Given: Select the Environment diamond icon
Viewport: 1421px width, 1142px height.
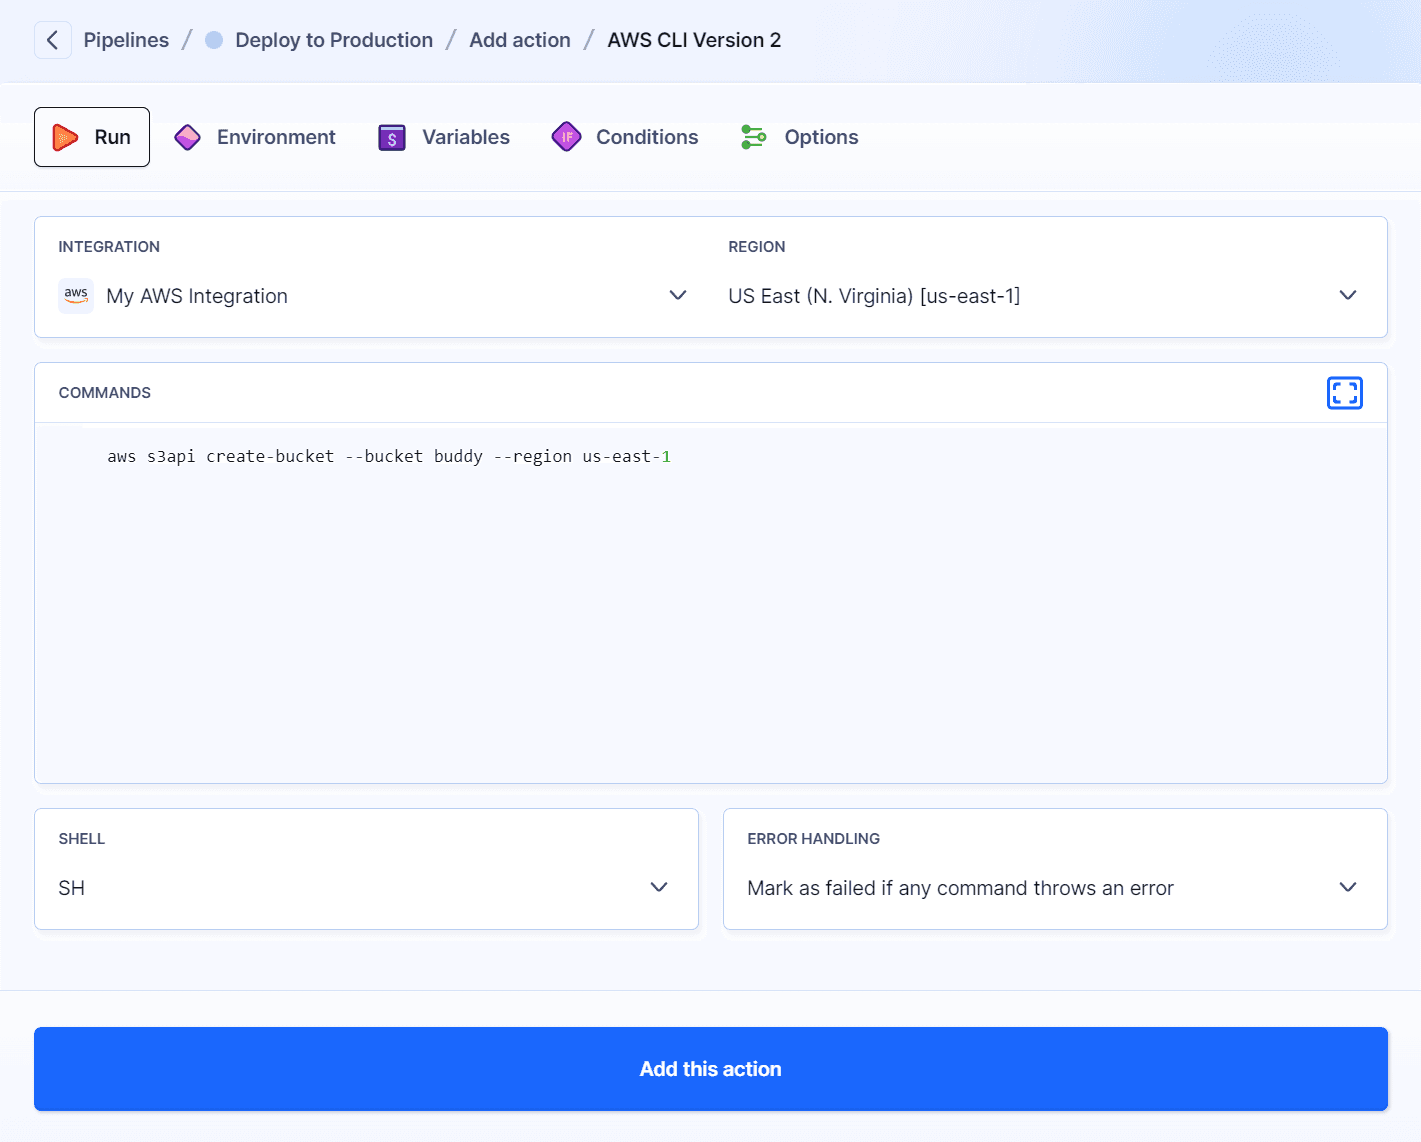Looking at the screenshot, I should (x=187, y=137).
